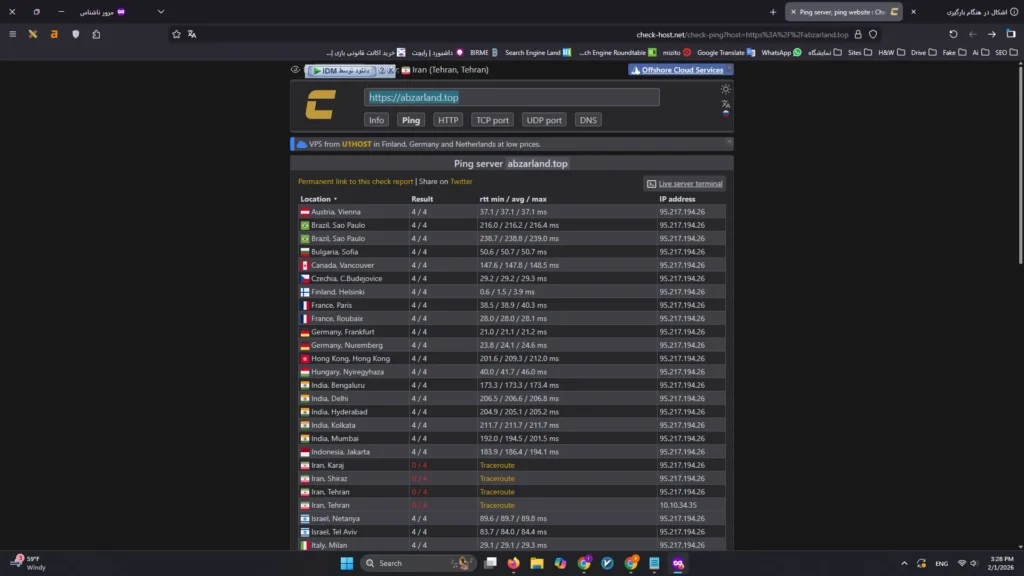
Task: Sort results by Location column header
Action: coord(318,199)
